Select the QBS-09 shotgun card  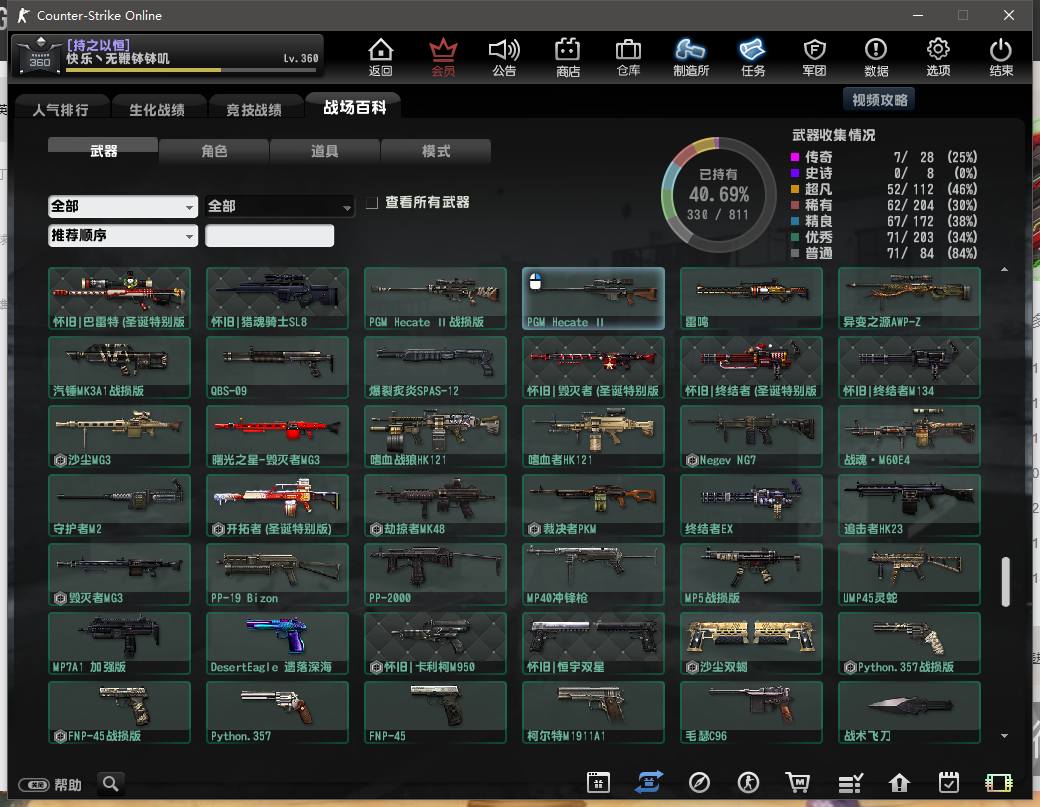277,367
